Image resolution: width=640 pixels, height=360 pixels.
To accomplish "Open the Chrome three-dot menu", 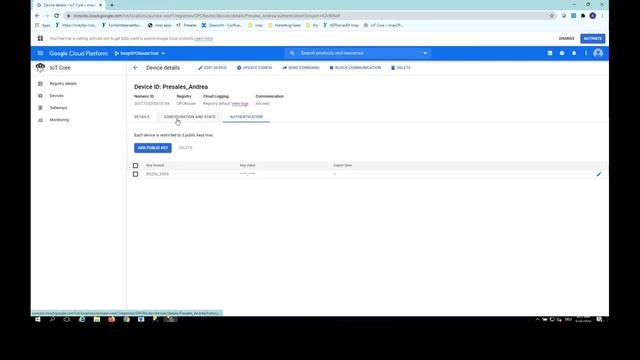I will [x=602, y=16].
